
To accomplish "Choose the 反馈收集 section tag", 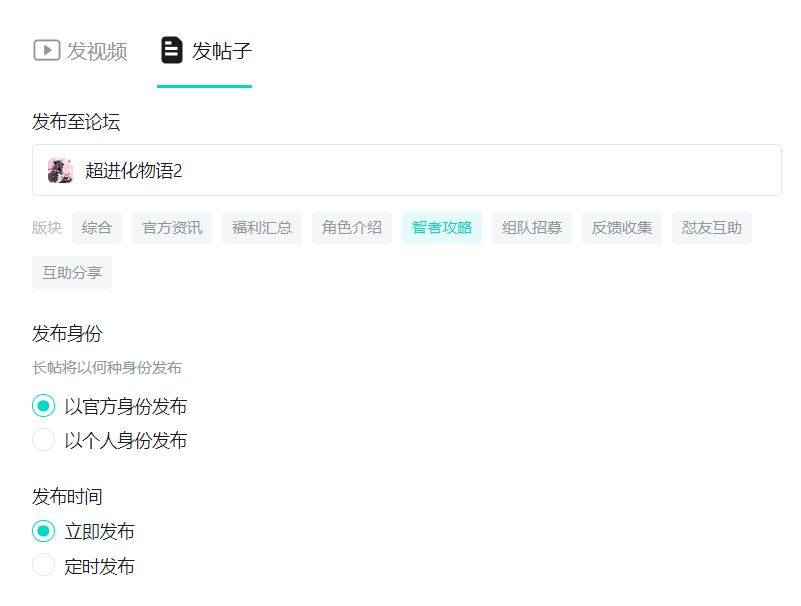I will (x=622, y=227).
